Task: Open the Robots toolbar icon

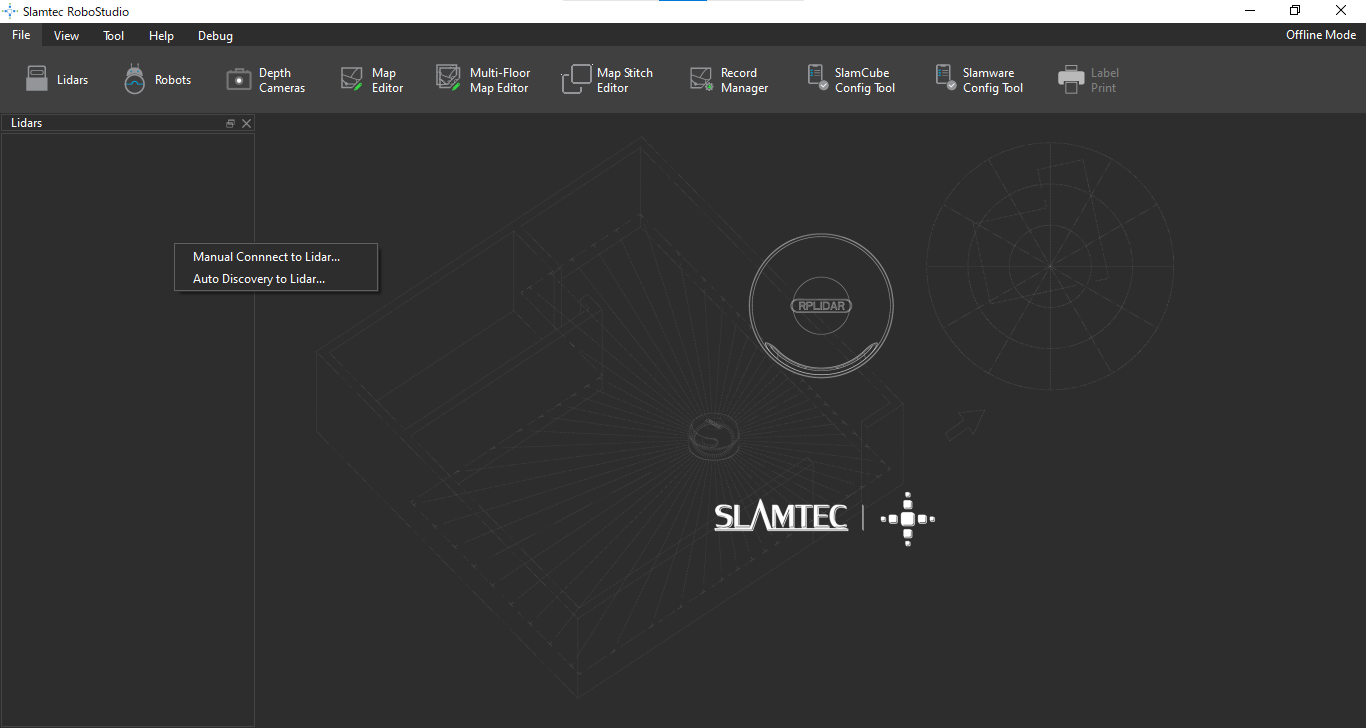Action: 135,79
